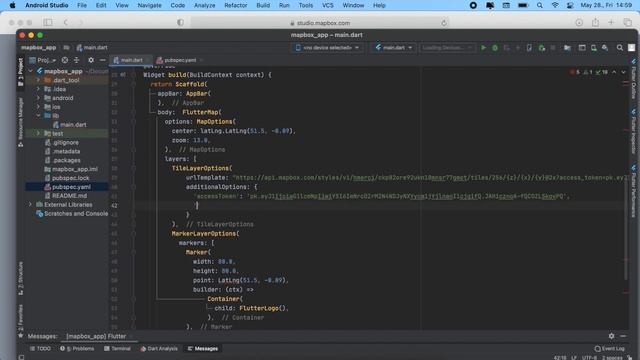Open the Project tool window side tab
Image resolution: width=640 pixels, height=360 pixels.
coord(20,71)
